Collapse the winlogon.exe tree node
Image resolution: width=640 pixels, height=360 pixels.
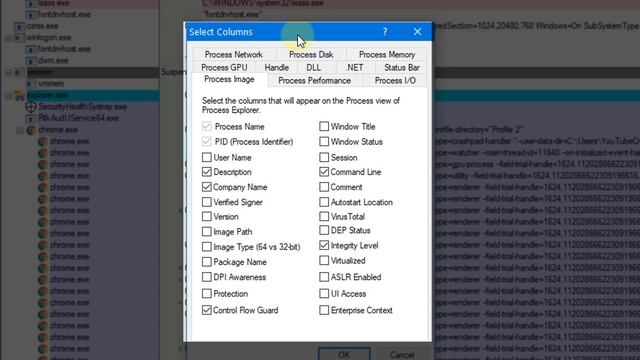8,38
